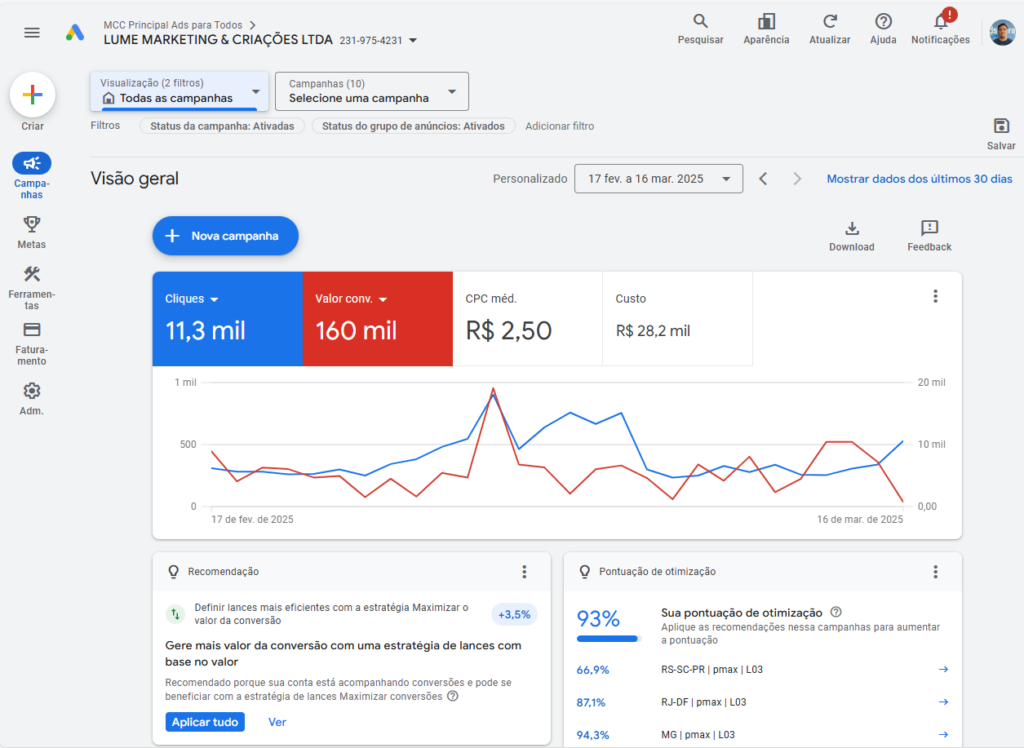Open the date range picker dropdown
Viewport: 1024px width, 748px height.
pos(658,179)
